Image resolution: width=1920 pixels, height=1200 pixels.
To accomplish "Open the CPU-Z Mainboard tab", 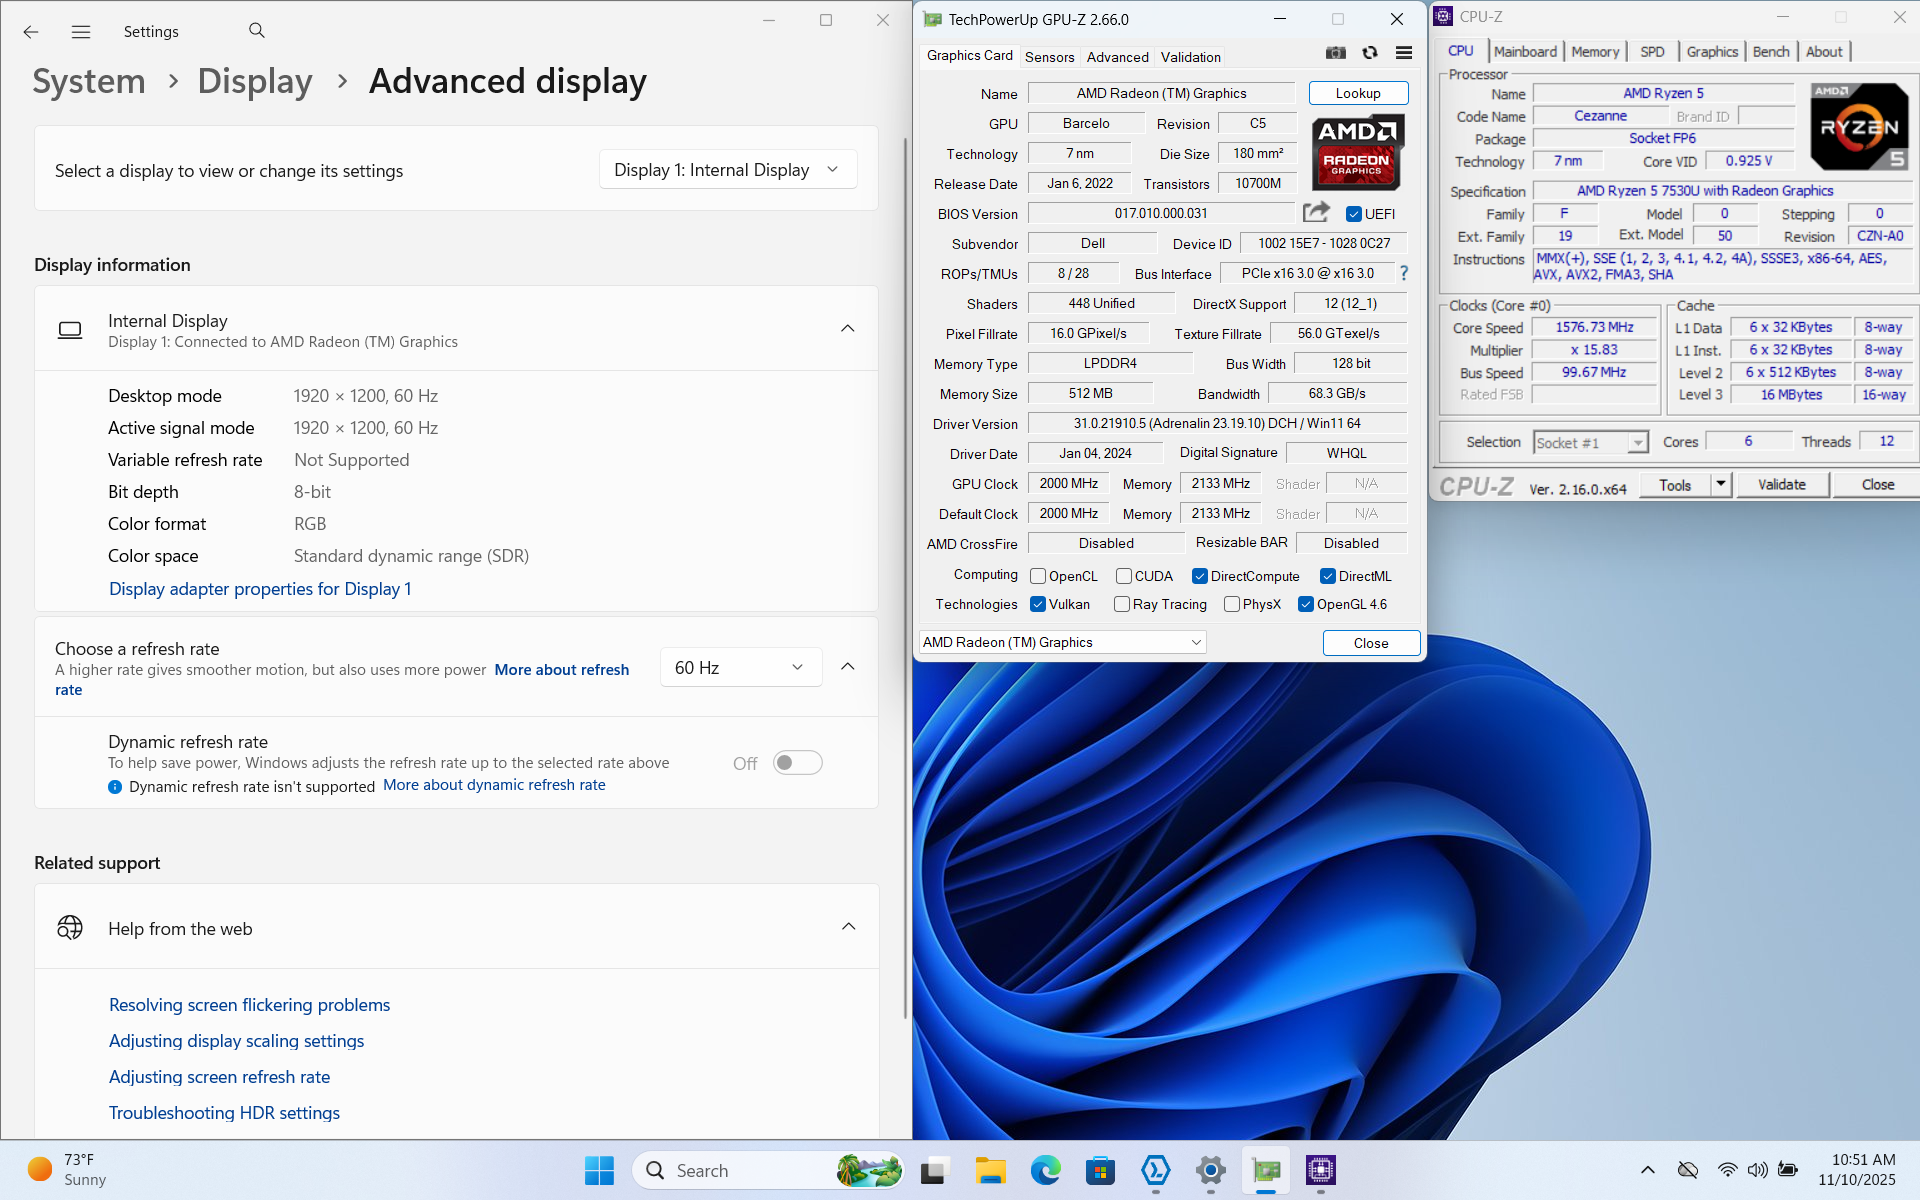I will 1525,52.
